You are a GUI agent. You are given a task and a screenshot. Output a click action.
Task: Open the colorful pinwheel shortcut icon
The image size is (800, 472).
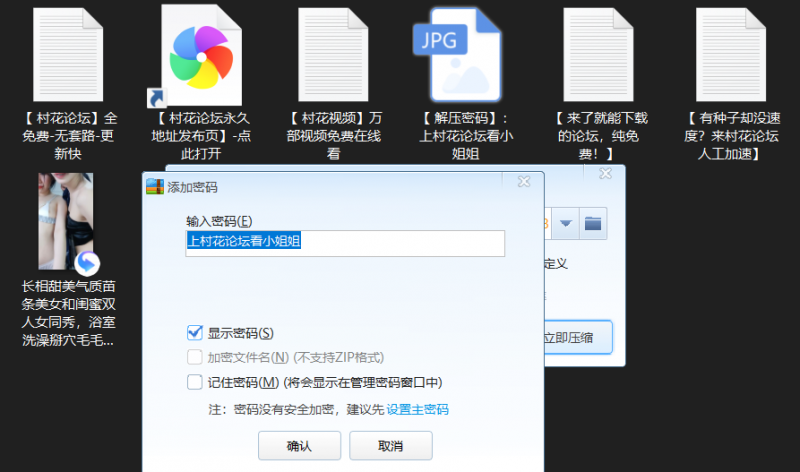click(x=200, y=56)
